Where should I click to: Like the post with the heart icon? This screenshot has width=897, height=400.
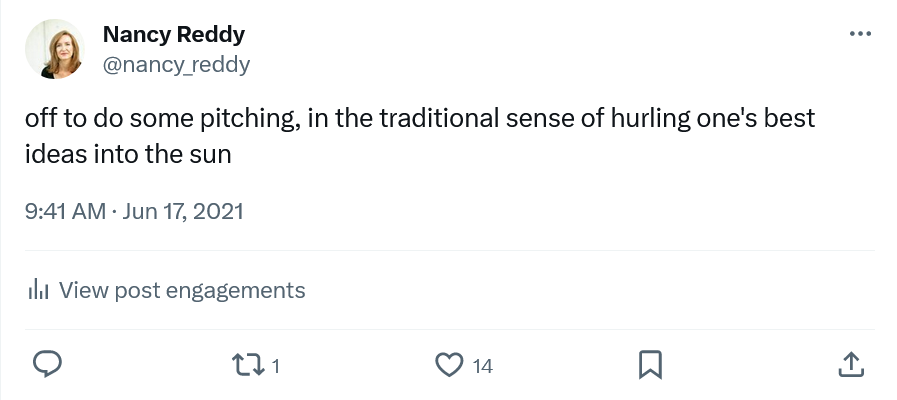pyautogui.click(x=451, y=365)
